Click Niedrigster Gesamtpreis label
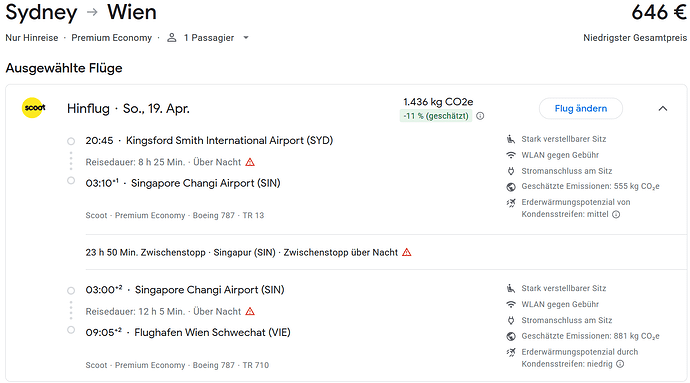690x383 pixels. [635, 38]
